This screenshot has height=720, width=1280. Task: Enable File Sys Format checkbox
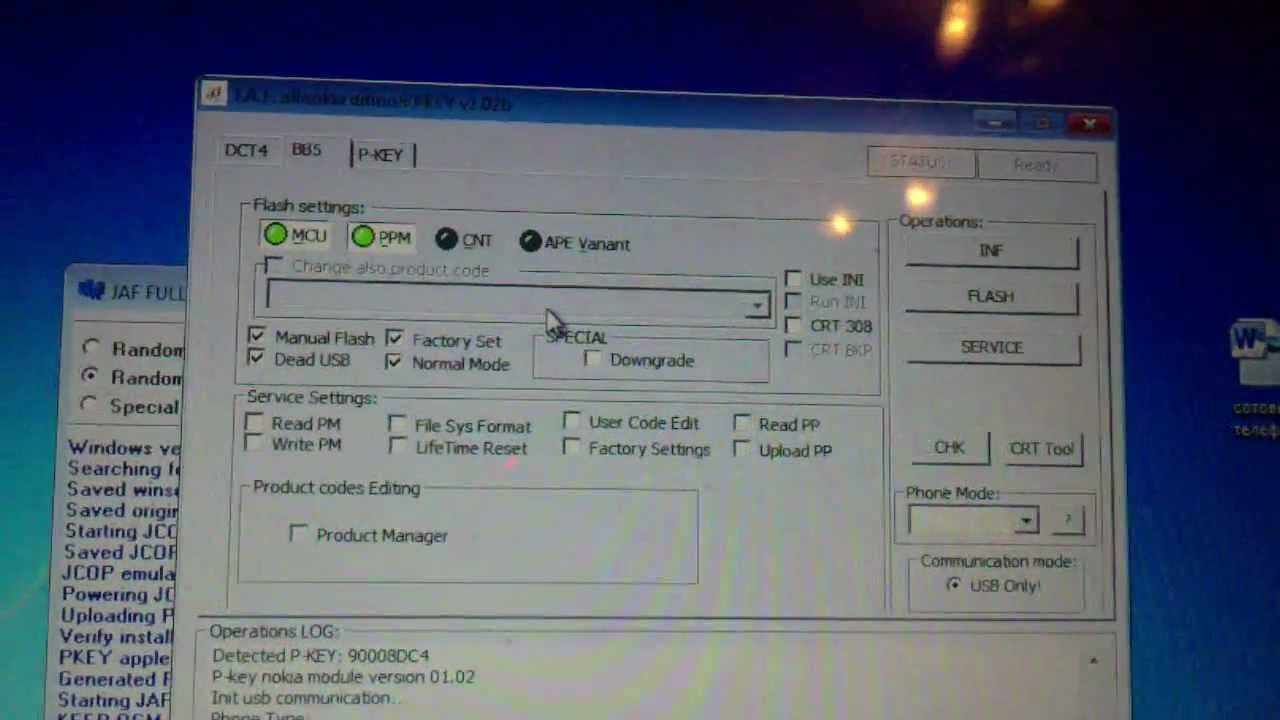click(398, 424)
